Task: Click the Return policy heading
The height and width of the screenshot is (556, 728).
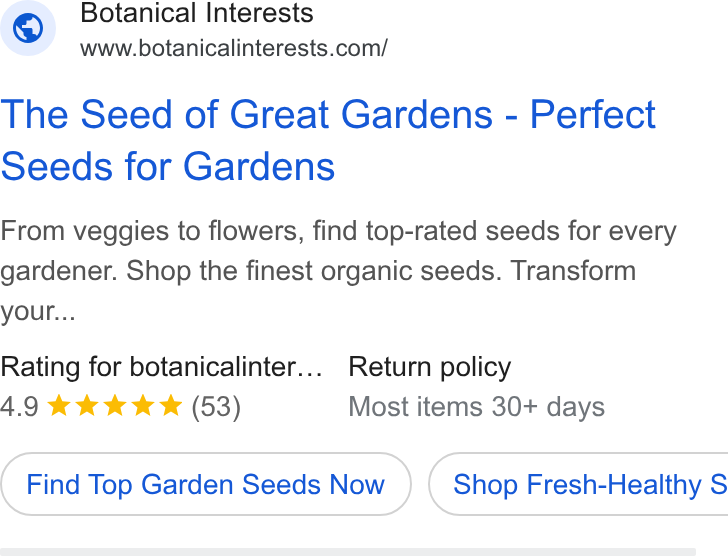Action: tap(430, 368)
